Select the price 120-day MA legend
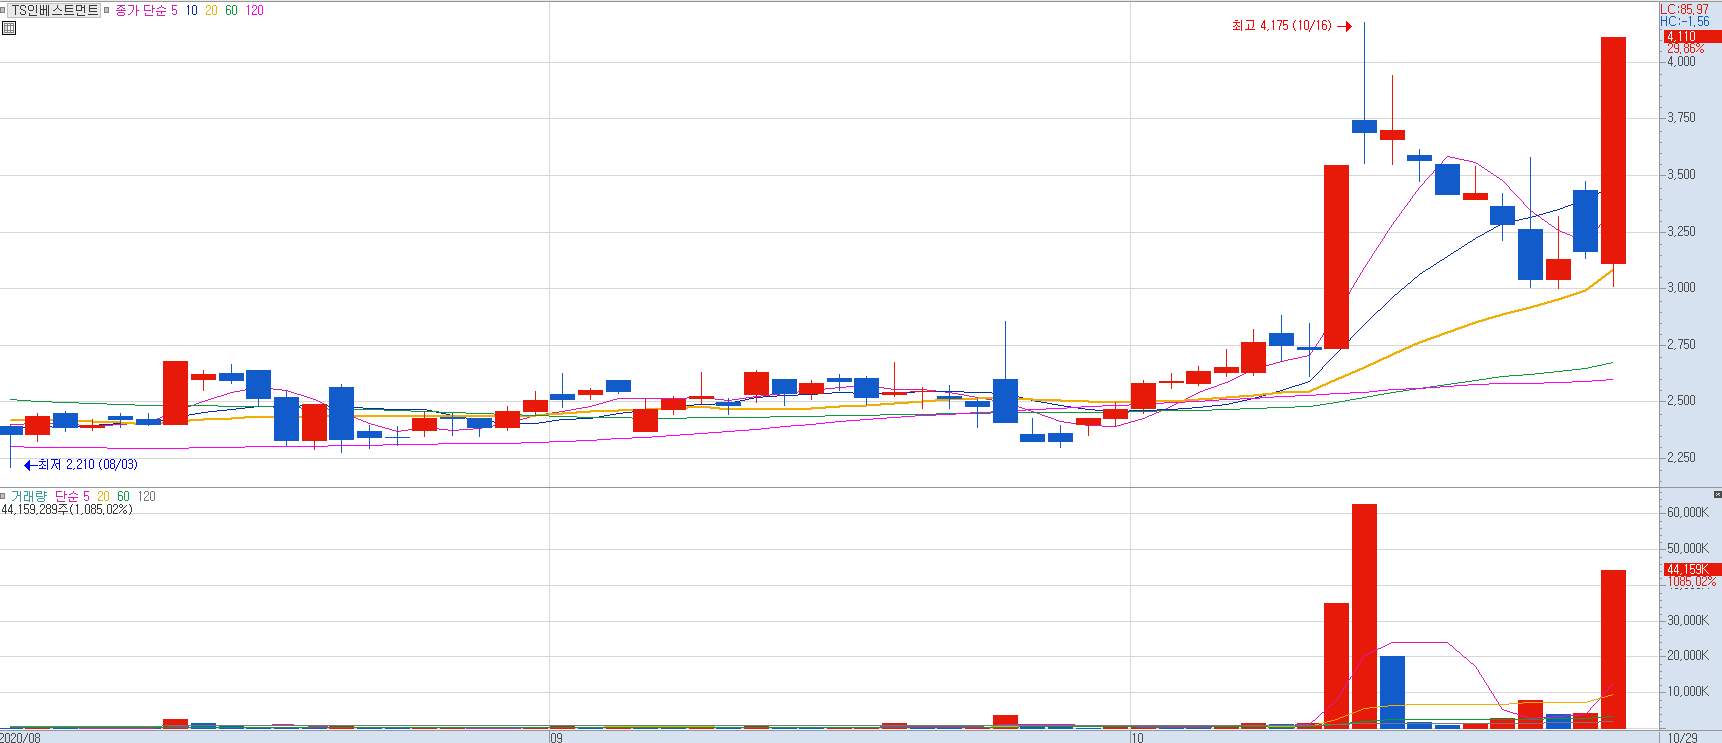This screenshot has width=1722, height=743. (255, 10)
